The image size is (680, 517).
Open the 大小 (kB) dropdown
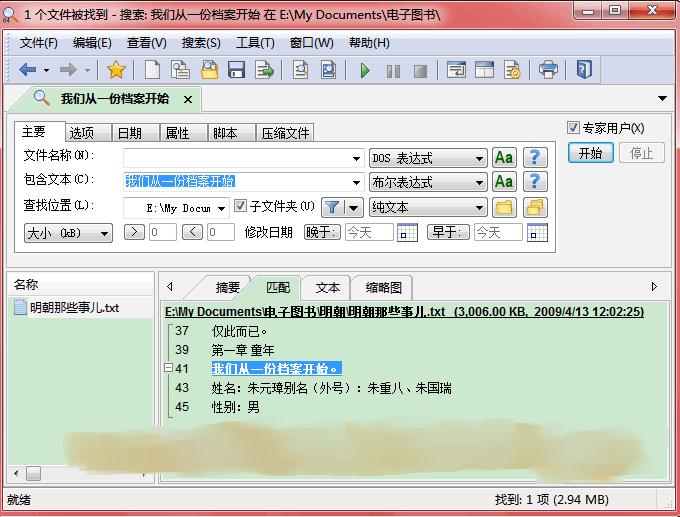coord(68,233)
